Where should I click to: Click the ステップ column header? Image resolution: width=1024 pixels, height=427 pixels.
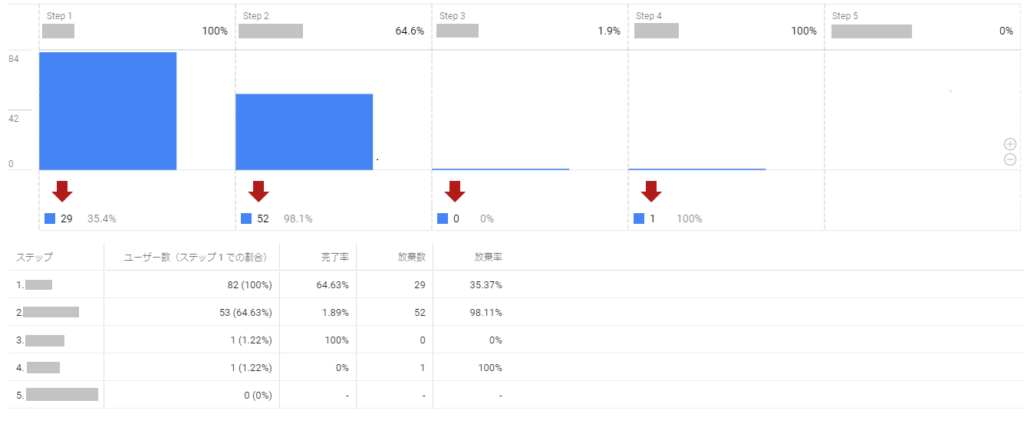tap(34, 257)
